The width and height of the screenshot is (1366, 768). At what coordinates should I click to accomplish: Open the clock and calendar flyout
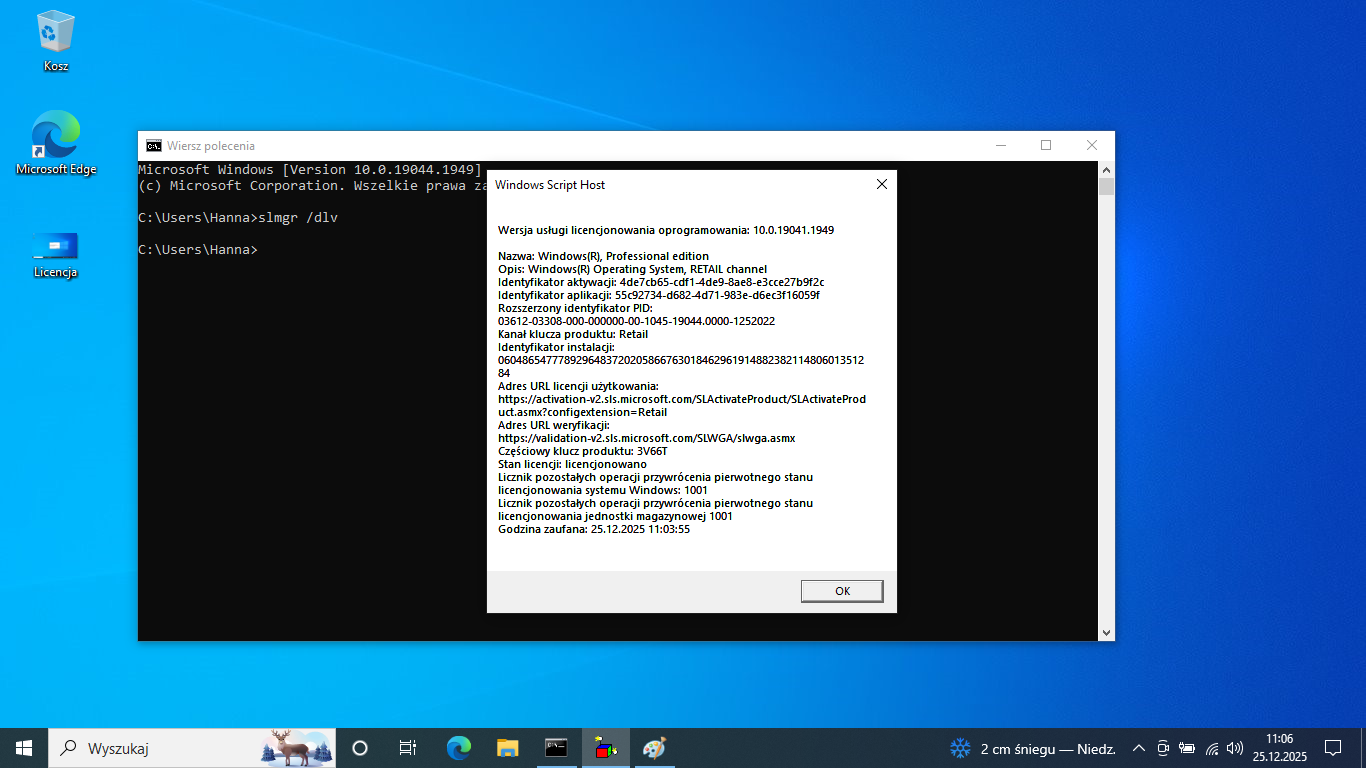(x=1279, y=748)
